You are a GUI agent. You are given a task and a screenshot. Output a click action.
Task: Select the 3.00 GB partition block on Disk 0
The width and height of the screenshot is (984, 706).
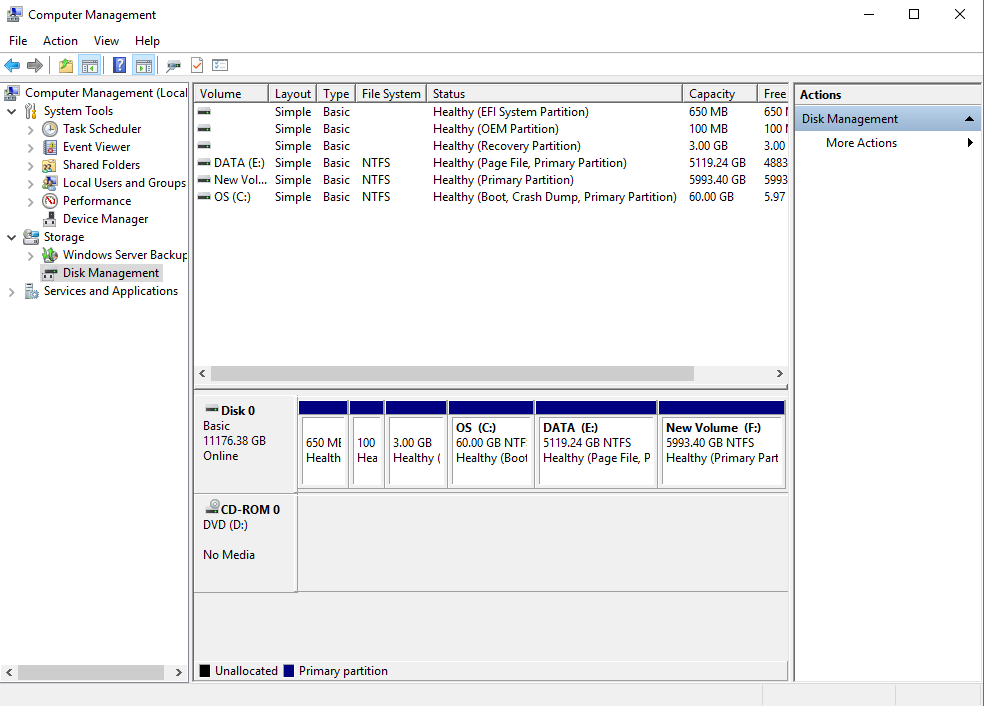point(416,444)
